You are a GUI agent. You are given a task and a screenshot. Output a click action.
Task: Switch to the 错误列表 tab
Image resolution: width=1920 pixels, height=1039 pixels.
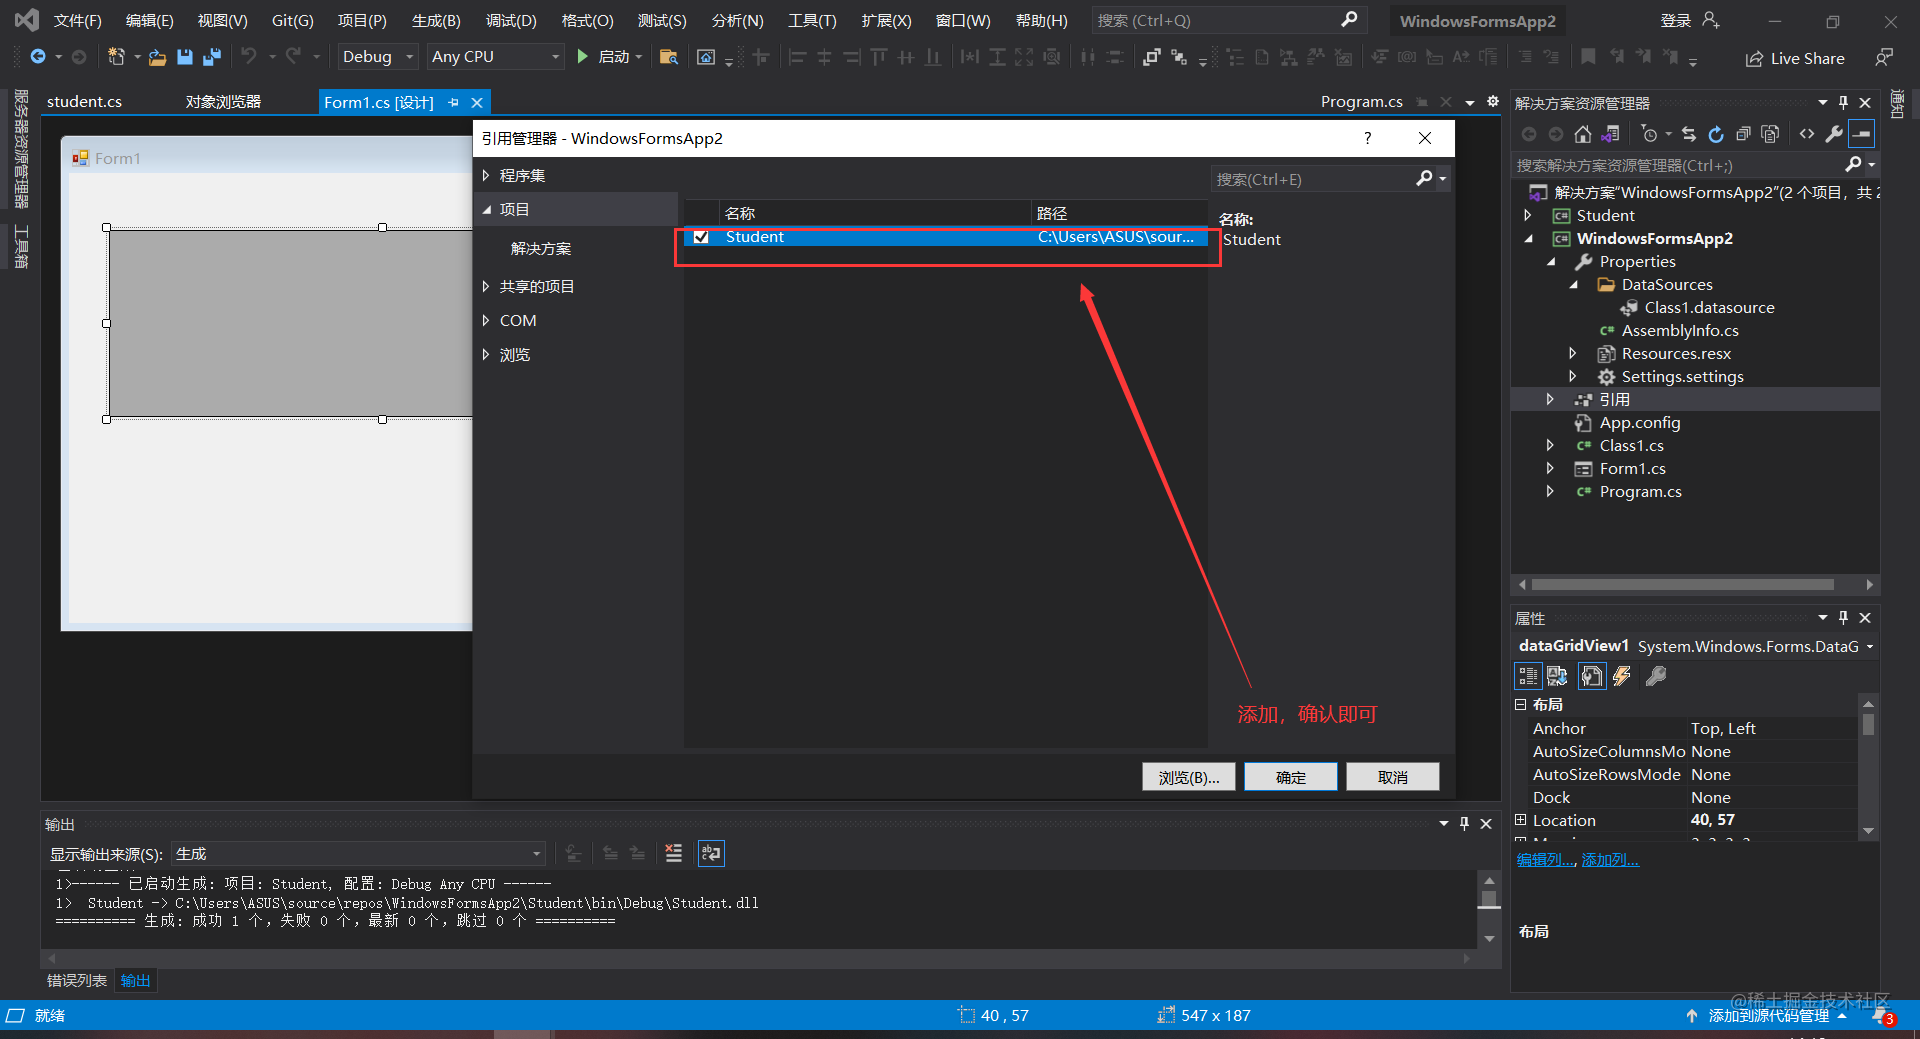(x=77, y=981)
